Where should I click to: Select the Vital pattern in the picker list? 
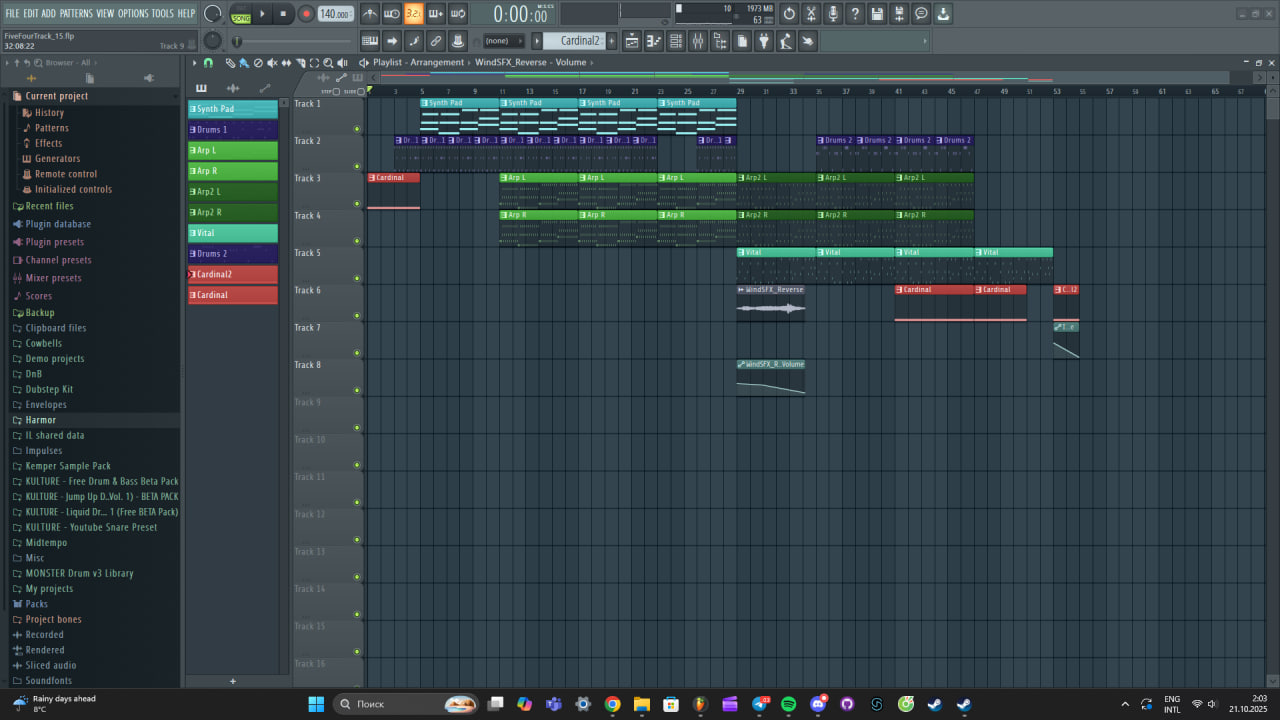[x=232, y=233]
